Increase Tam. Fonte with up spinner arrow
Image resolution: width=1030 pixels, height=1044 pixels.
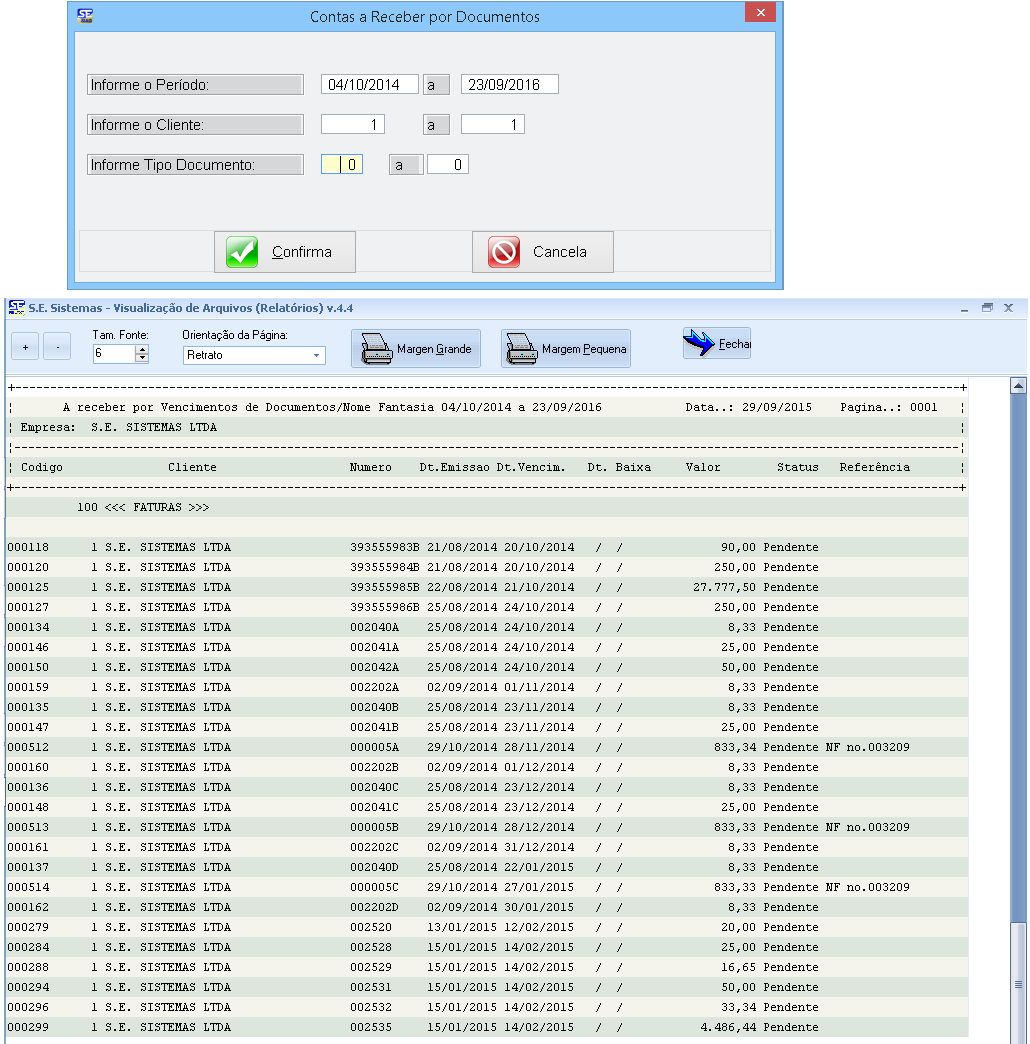tap(142, 349)
